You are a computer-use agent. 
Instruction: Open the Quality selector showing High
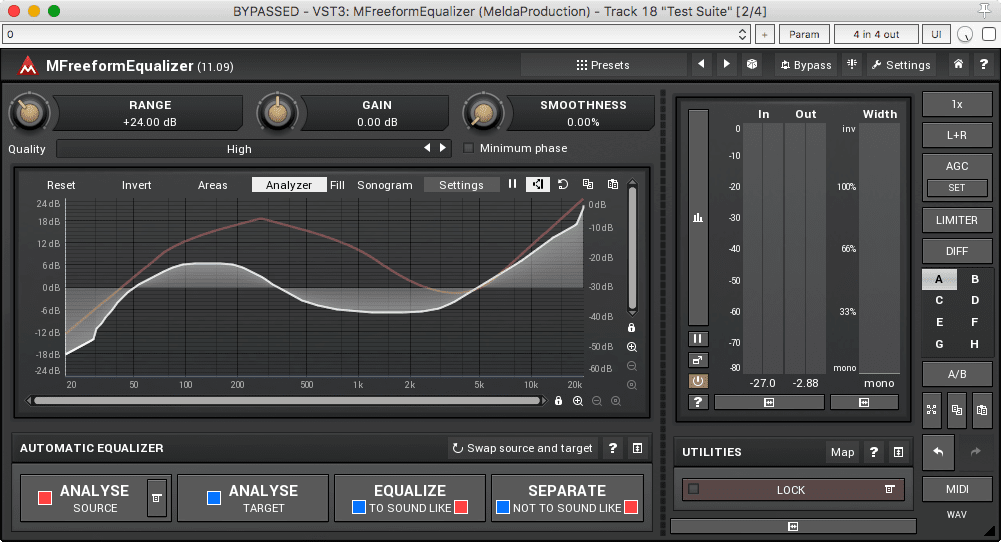[240, 149]
